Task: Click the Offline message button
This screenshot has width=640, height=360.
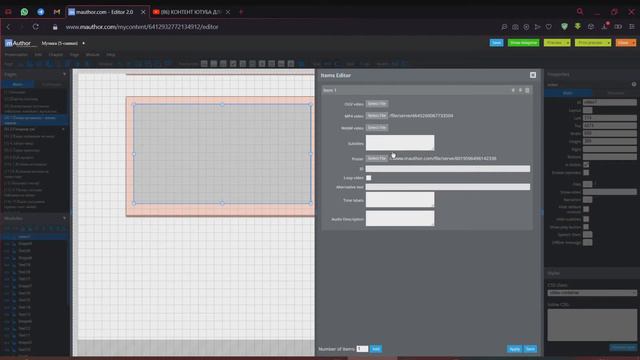Action: (587, 242)
